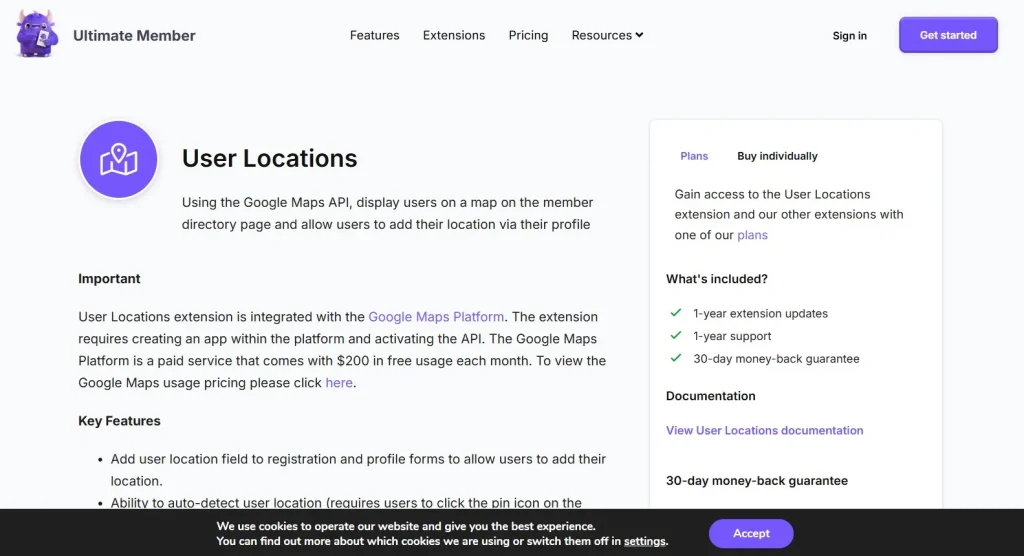The width and height of the screenshot is (1024, 556).
Task: Click the checkmark beside 1-year support
Action: coord(676,336)
